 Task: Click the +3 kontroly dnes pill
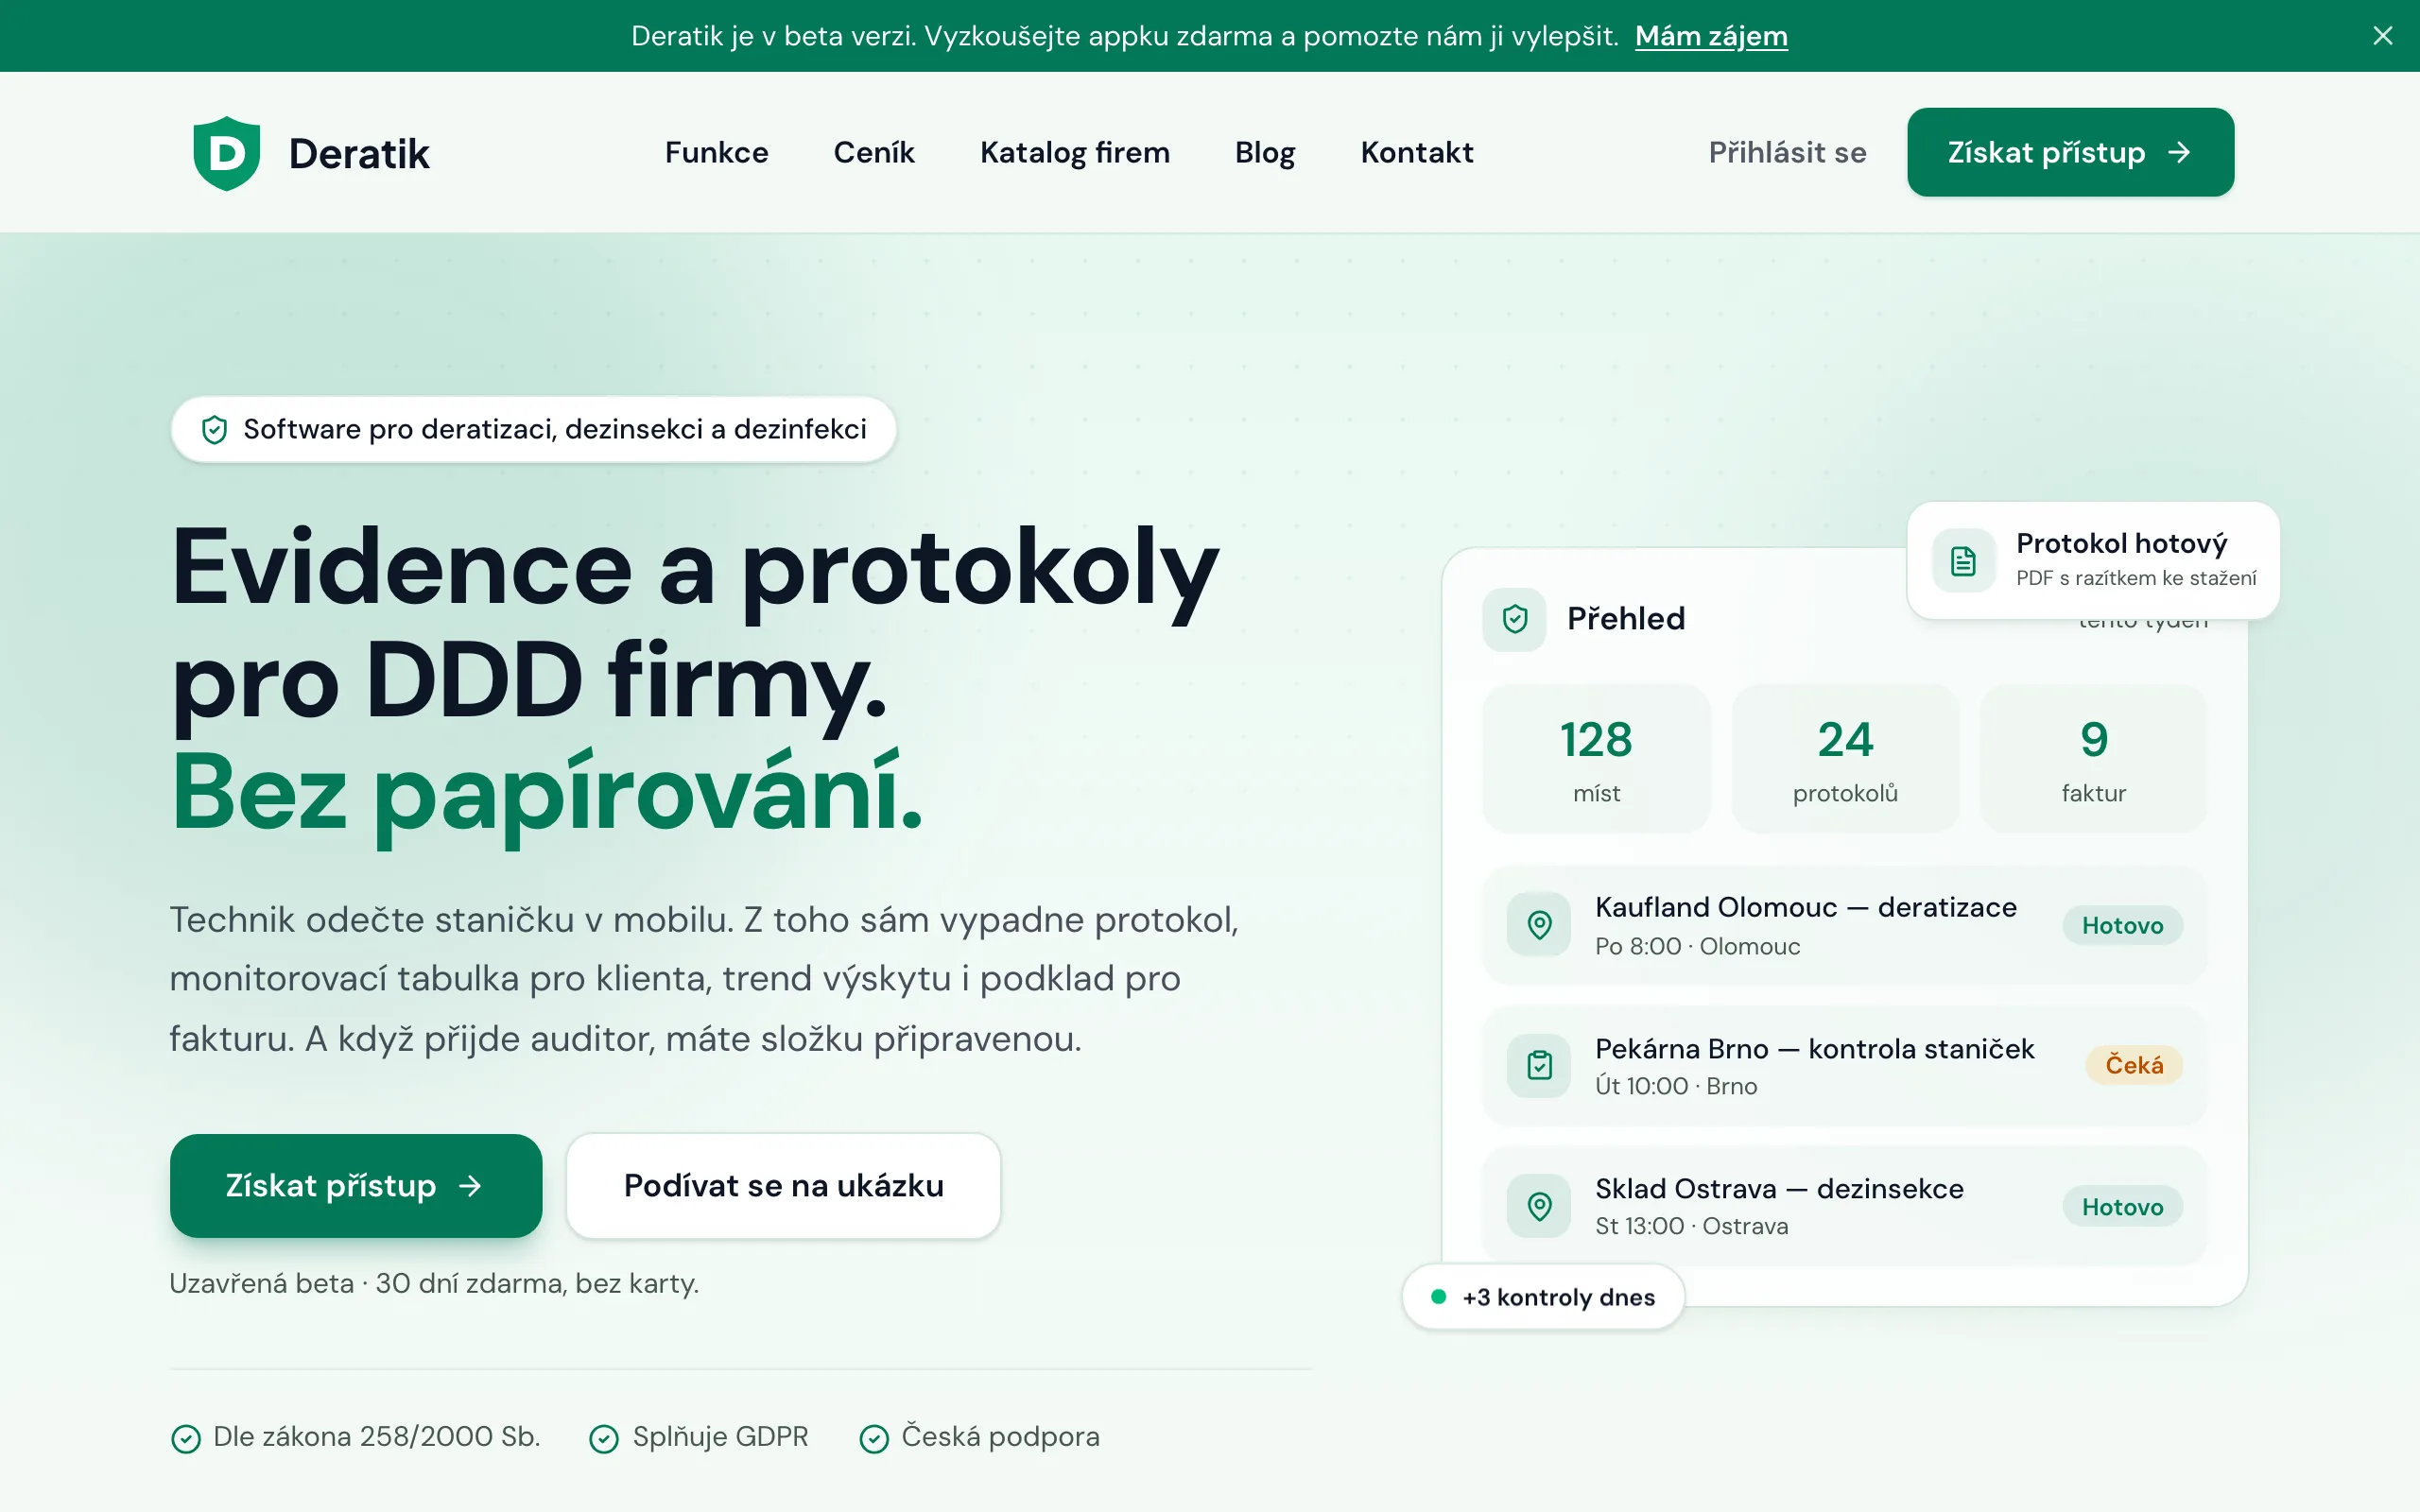1543,1297
